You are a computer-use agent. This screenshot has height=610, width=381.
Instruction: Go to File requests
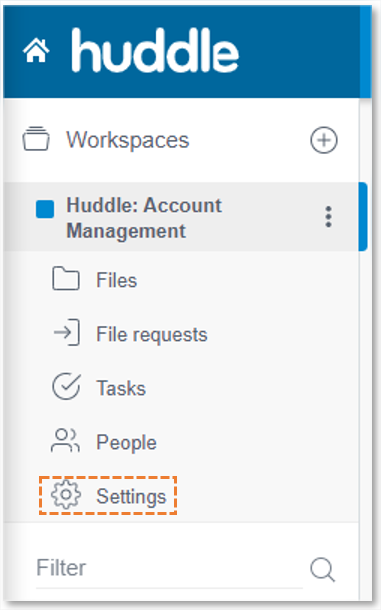point(152,335)
